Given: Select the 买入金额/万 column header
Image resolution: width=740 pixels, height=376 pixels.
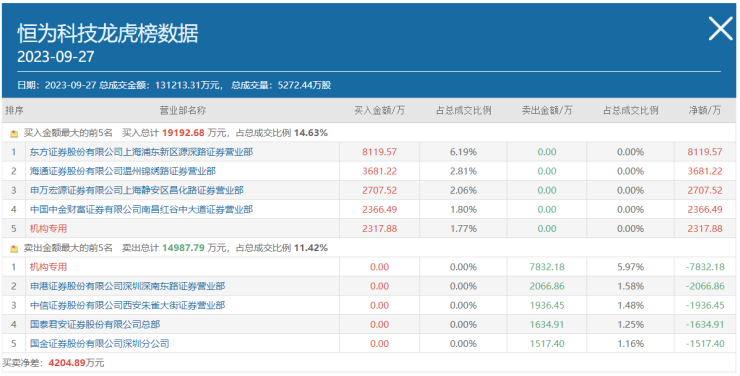Looking at the screenshot, I should [379, 110].
